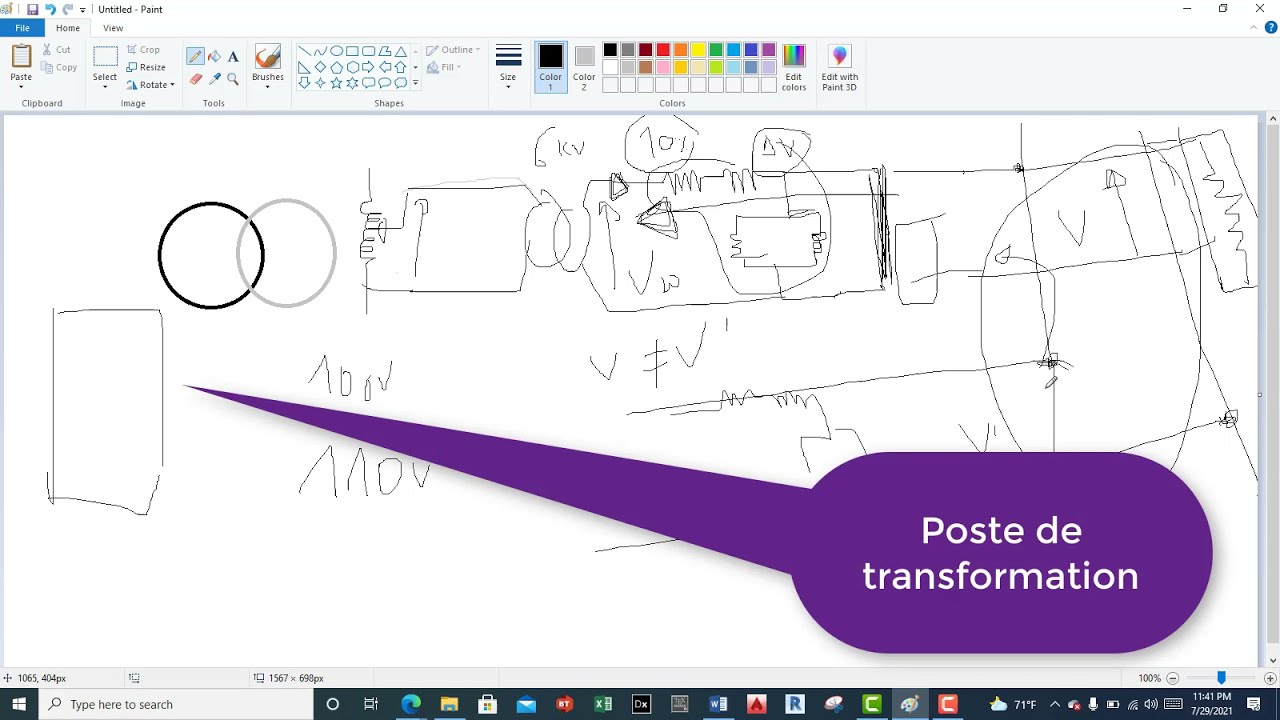Pick the green color swatch
This screenshot has height=720, width=1280.
pos(716,50)
